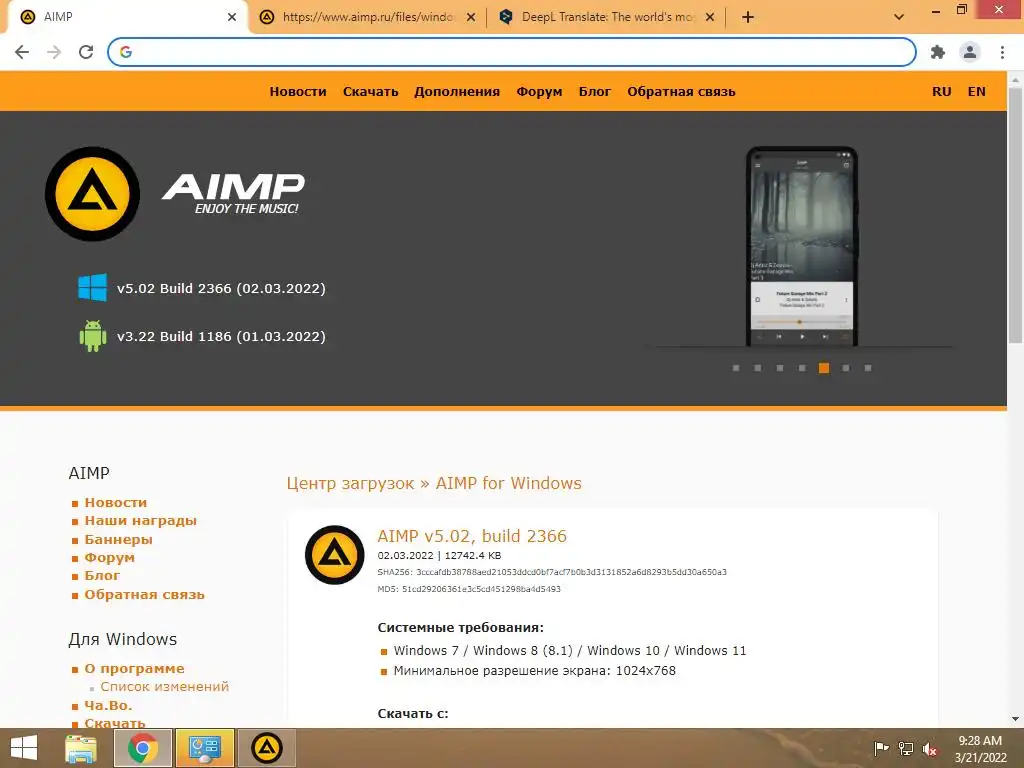Open Chrome three-dot menu
This screenshot has height=768, width=1024.
pos(1002,52)
